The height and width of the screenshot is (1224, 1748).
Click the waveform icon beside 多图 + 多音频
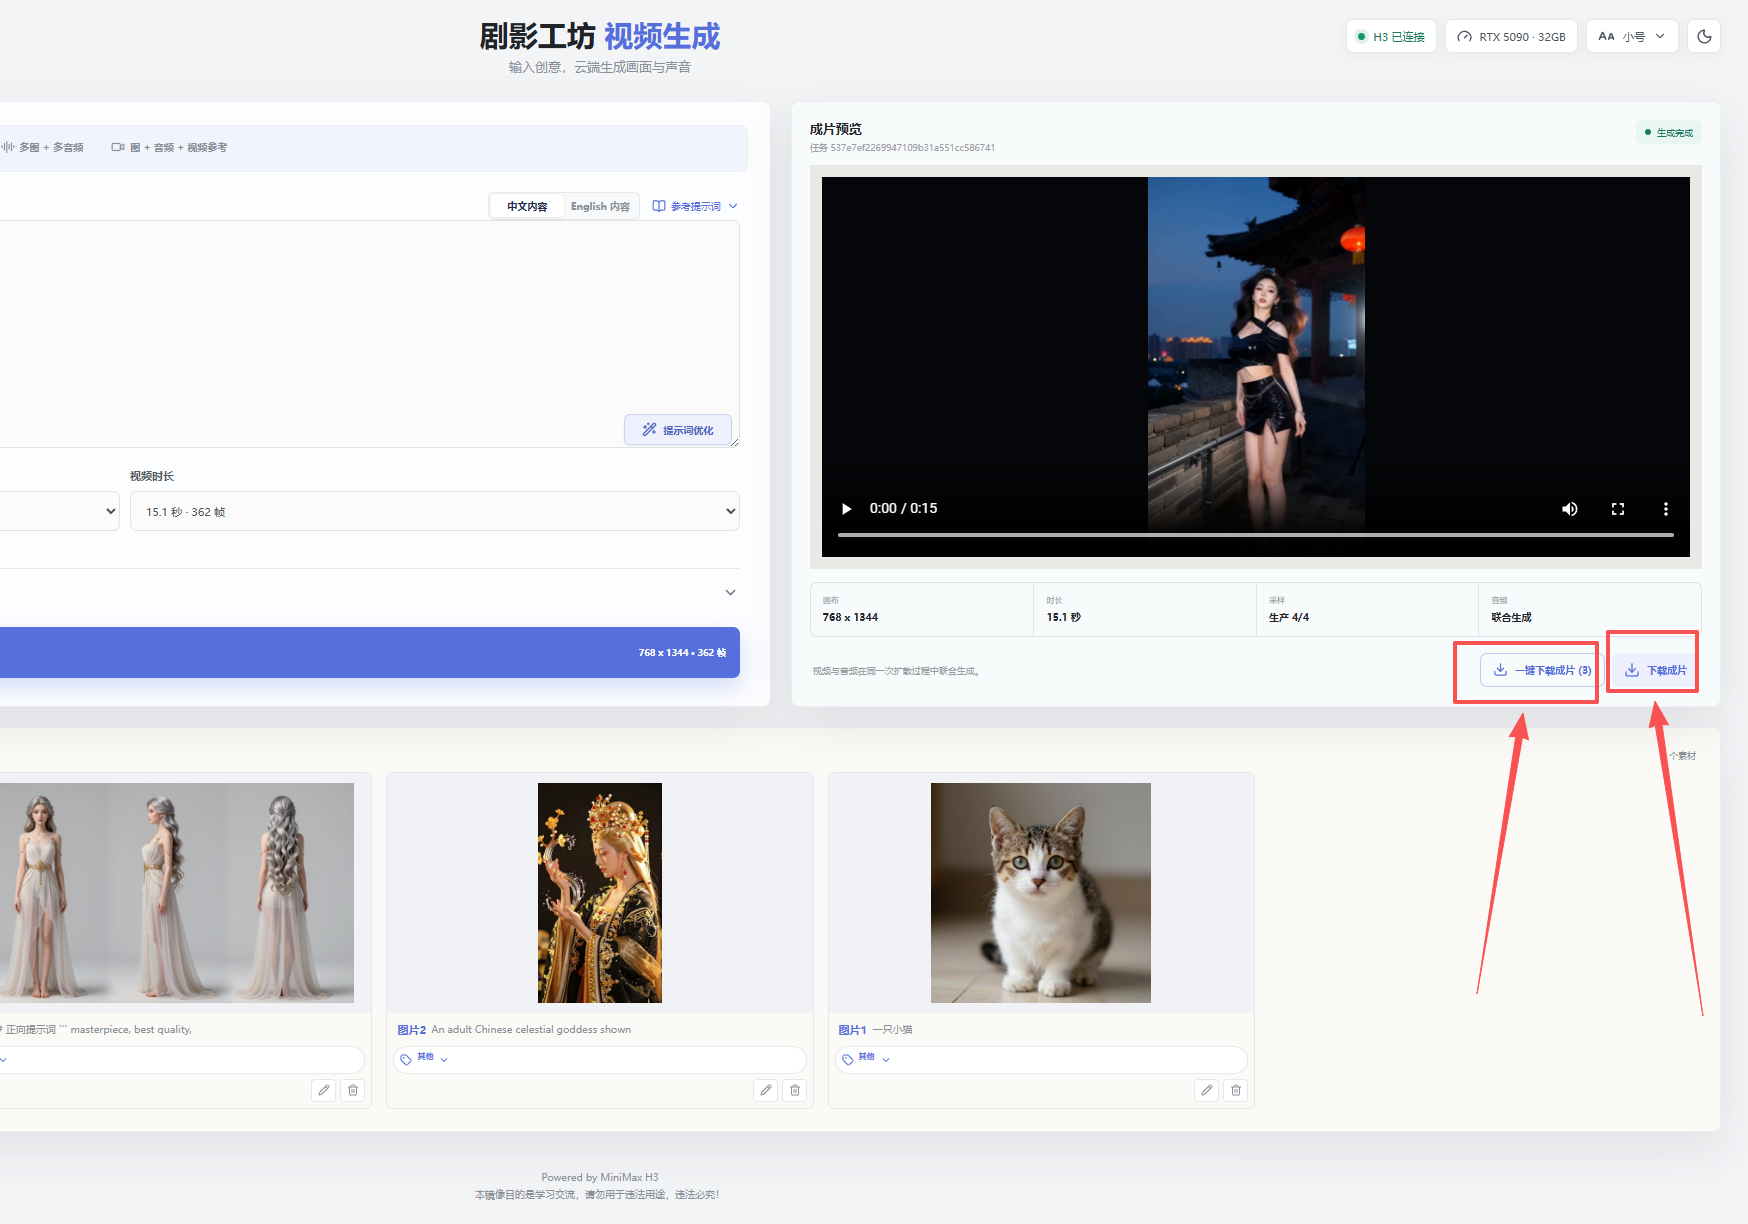(8, 147)
